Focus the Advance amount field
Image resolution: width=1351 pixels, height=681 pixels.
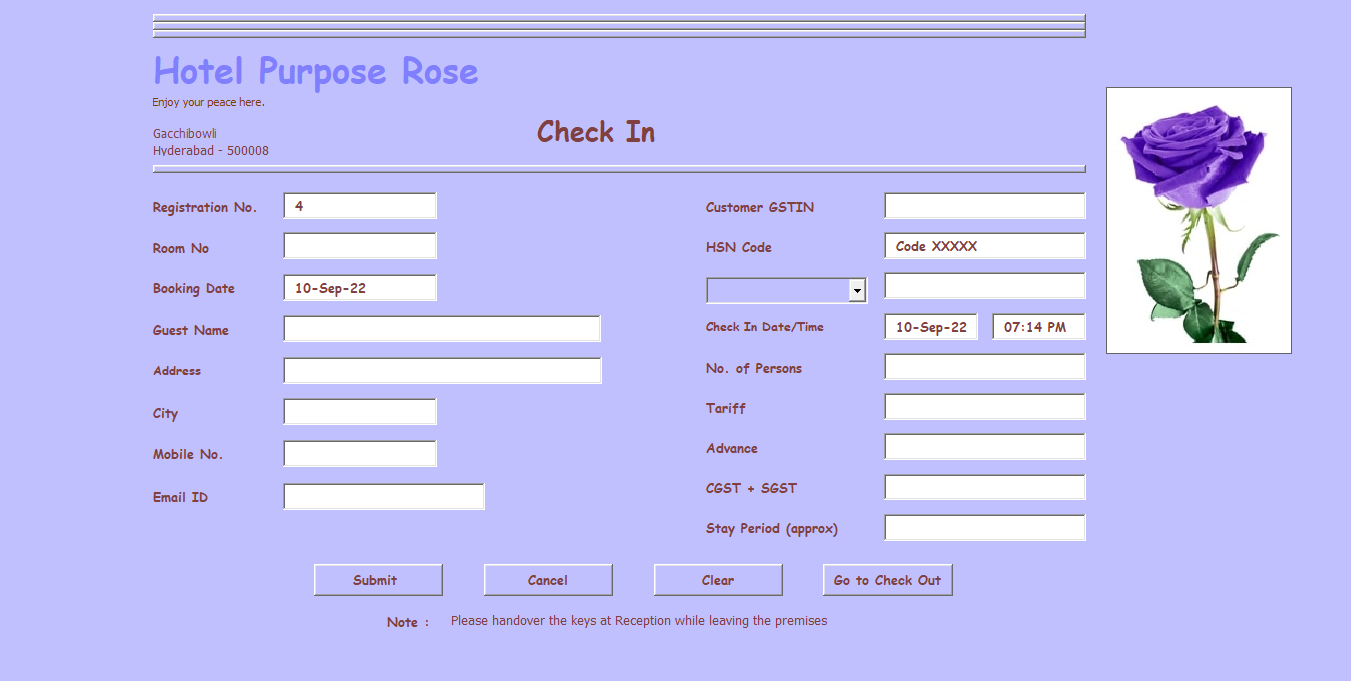point(984,447)
